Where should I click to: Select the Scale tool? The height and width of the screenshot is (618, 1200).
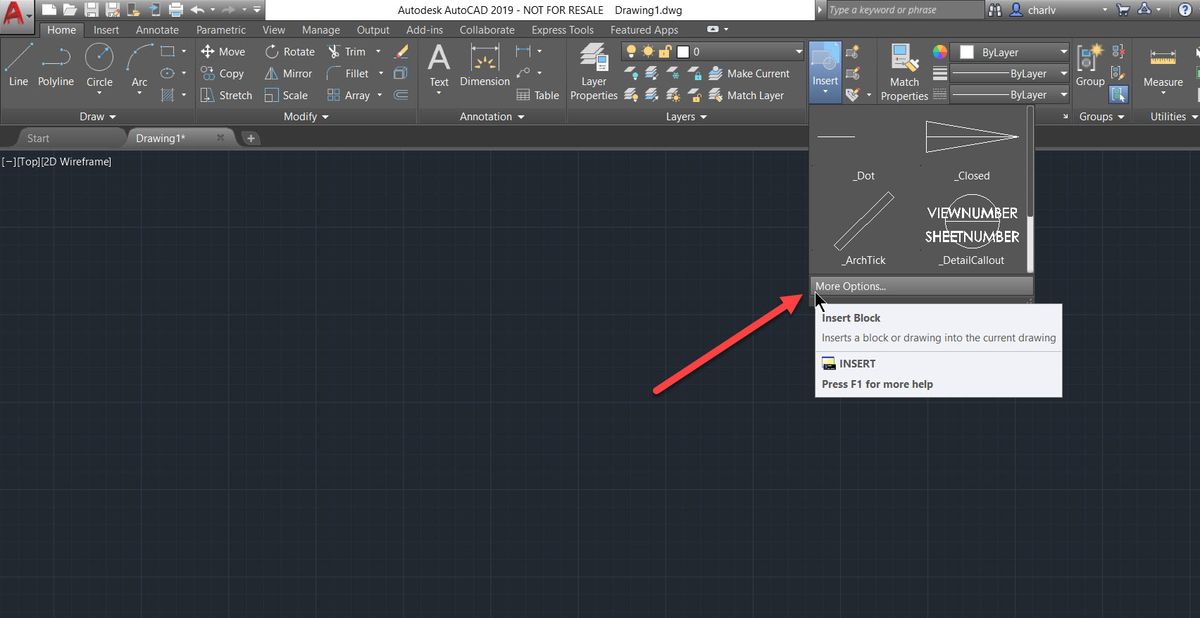[286, 95]
